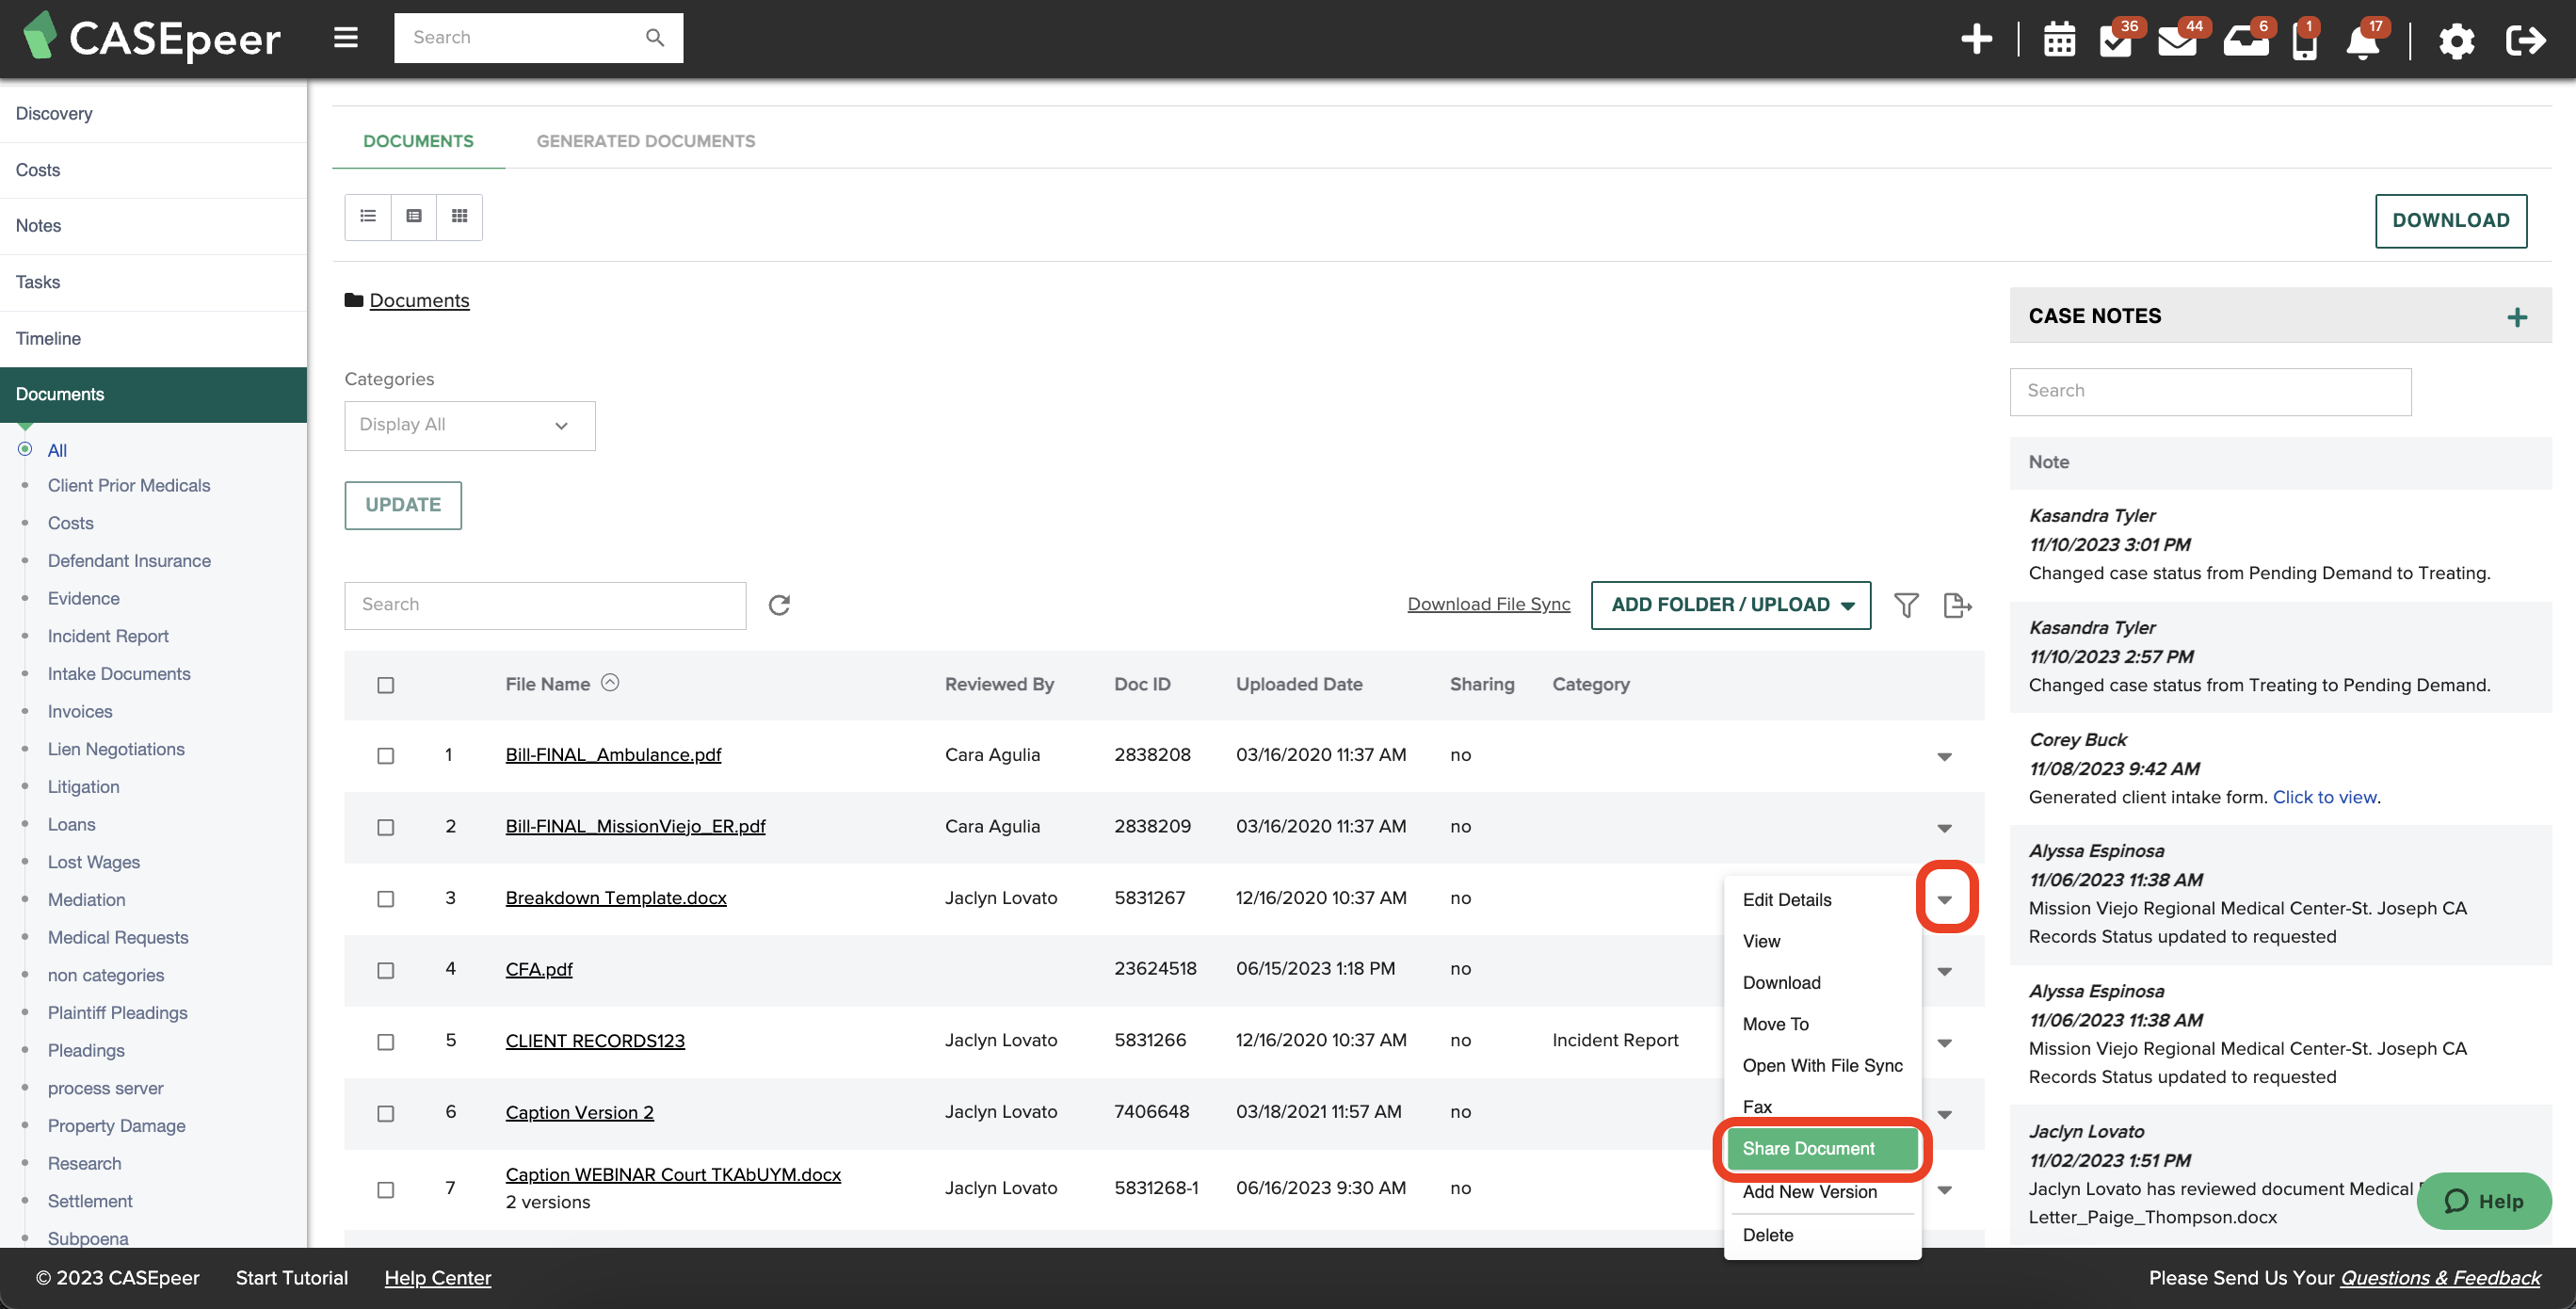Screen dimensions: 2576x1309
Task: Toggle the select-all header checkbox
Action: (x=386, y=685)
